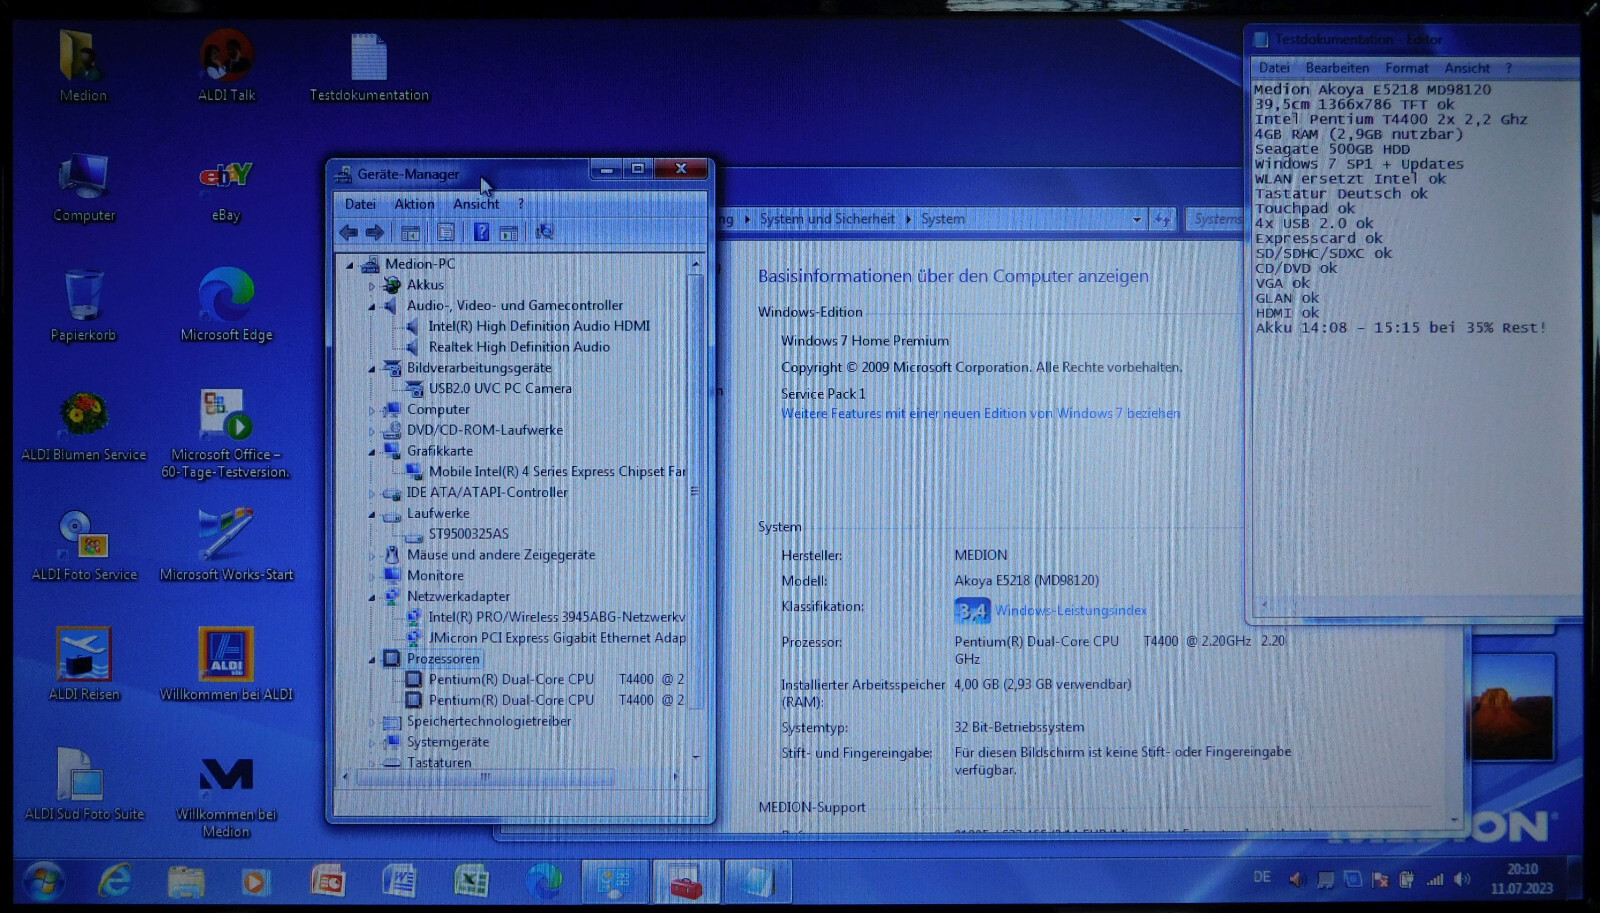Open Word from the taskbar

[400, 881]
